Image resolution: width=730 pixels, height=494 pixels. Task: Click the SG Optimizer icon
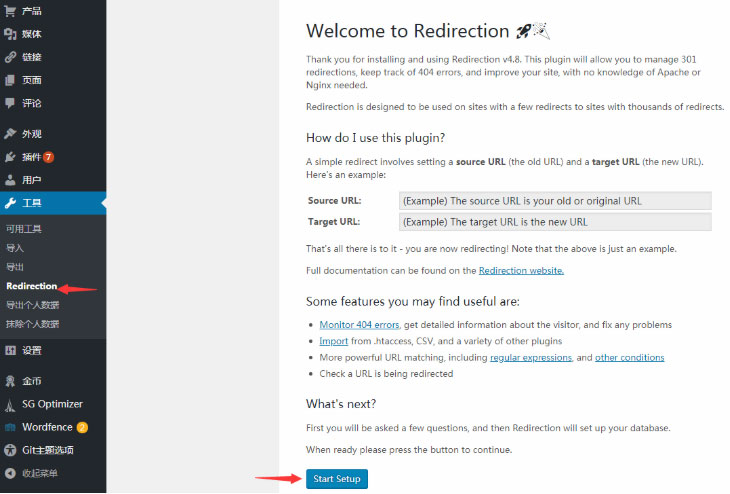pyautogui.click(x=10, y=405)
